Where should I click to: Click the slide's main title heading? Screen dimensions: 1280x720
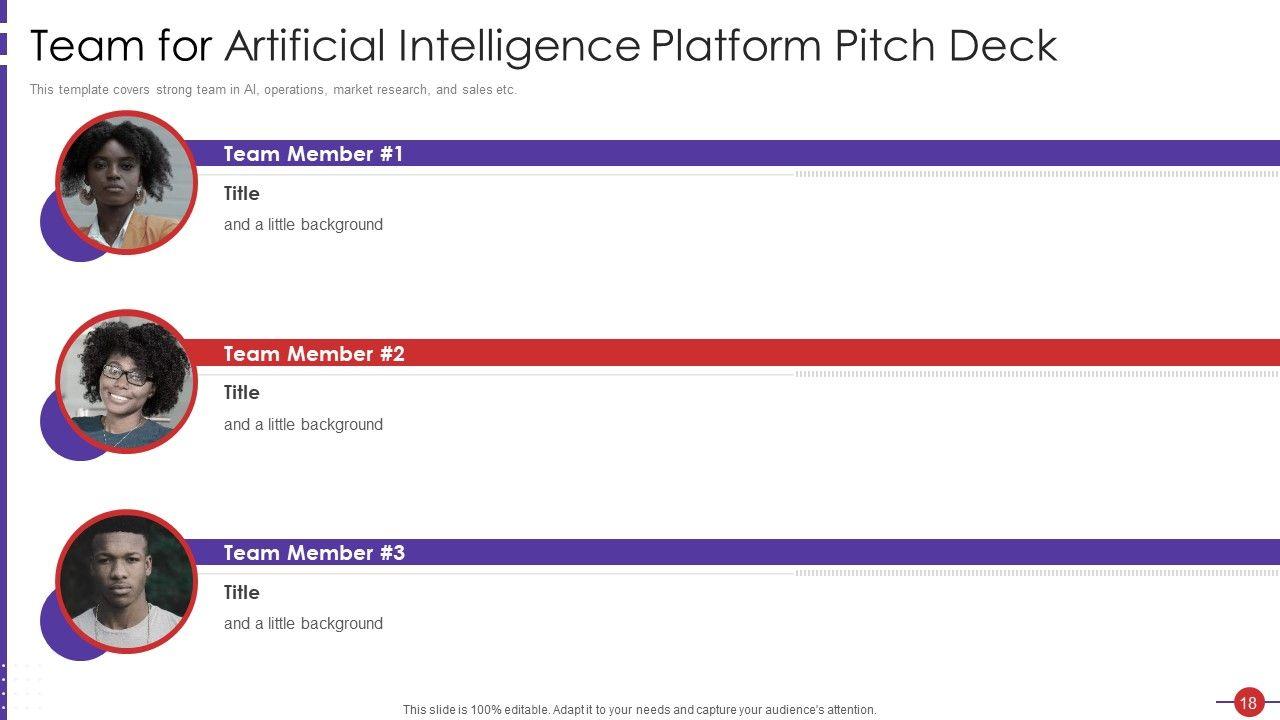point(543,46)
